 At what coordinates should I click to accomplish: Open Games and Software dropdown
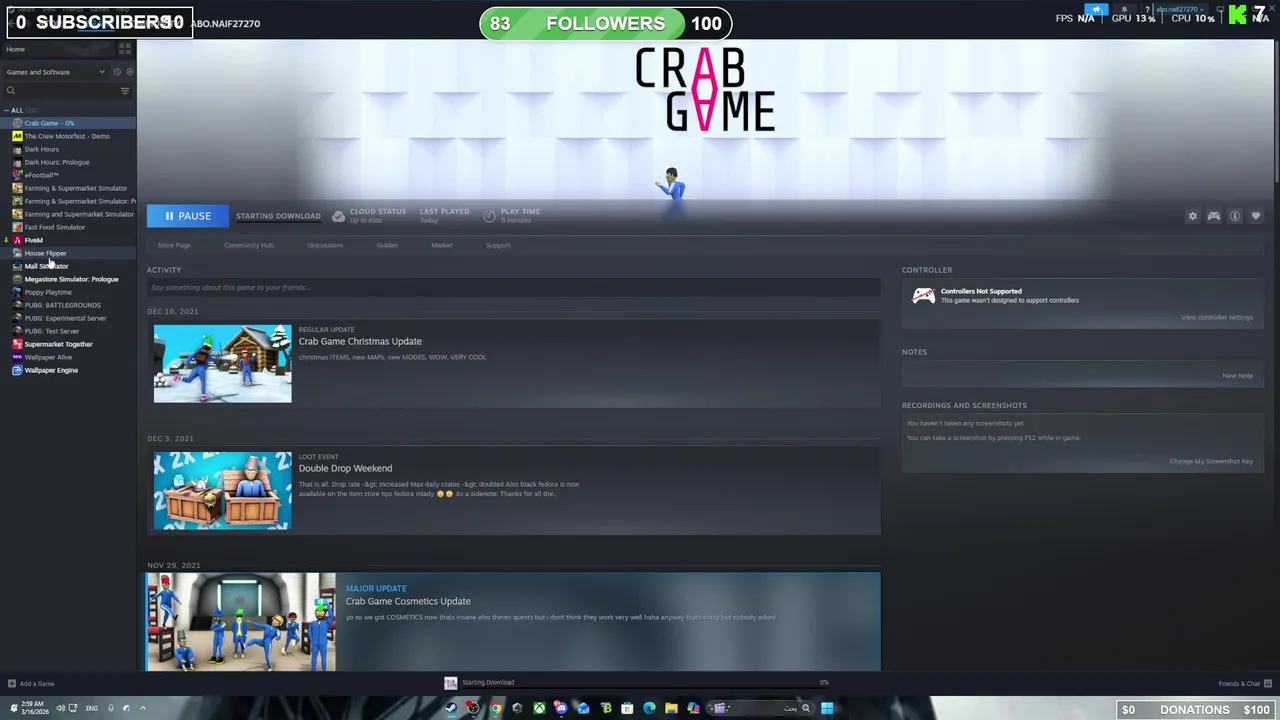(x=55, y=72)
